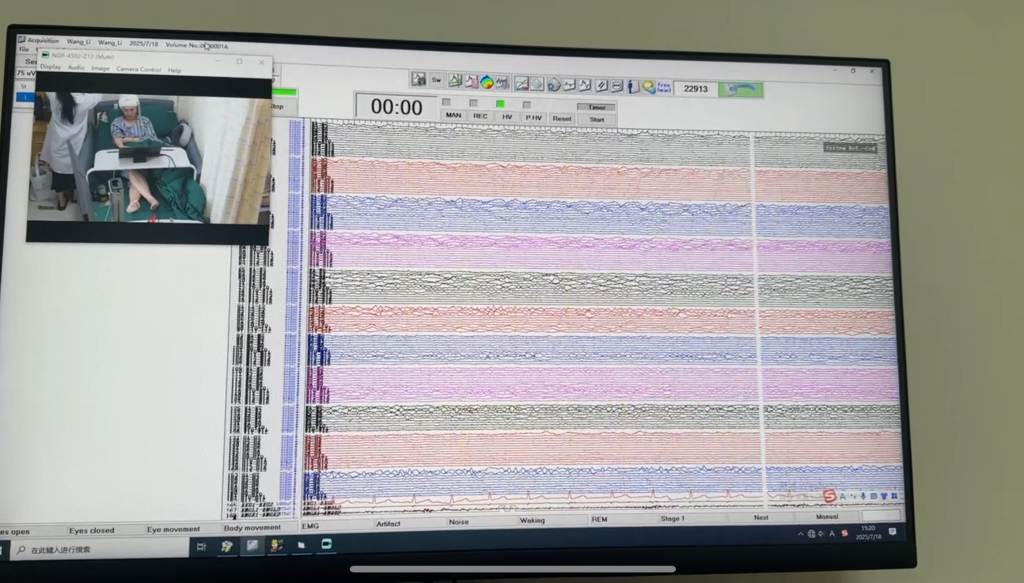
Task: Click the 22913 number field
Action: [696, 88]
